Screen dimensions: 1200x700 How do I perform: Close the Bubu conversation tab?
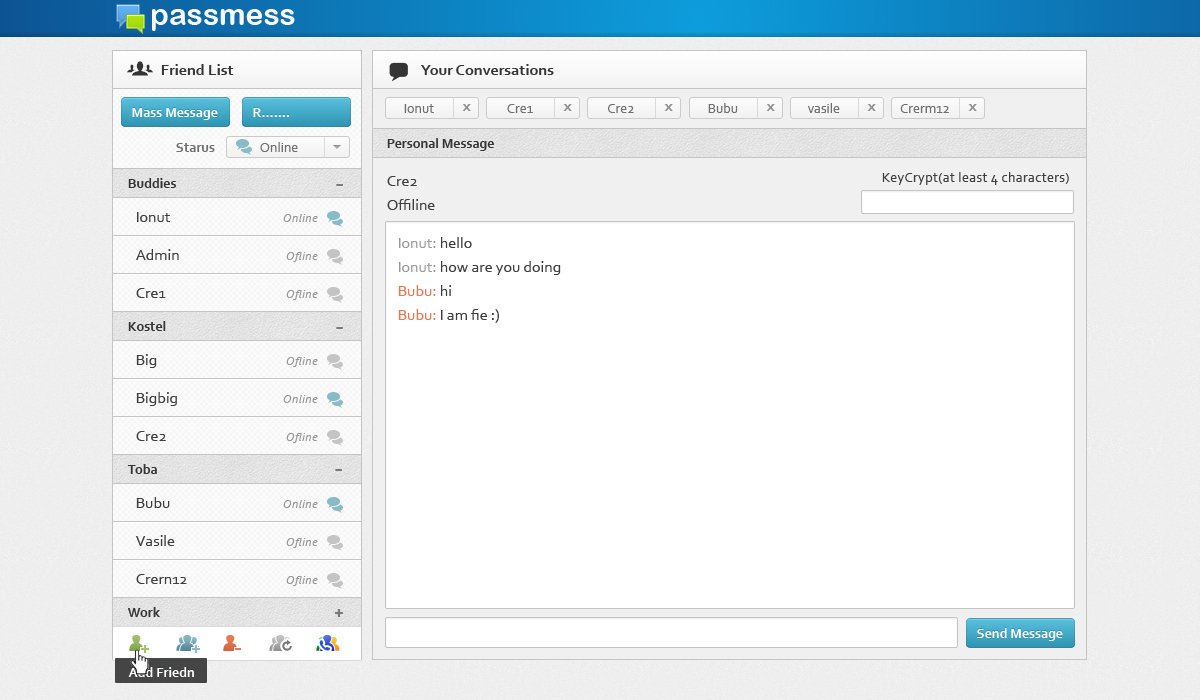click(x=770, y=108)
